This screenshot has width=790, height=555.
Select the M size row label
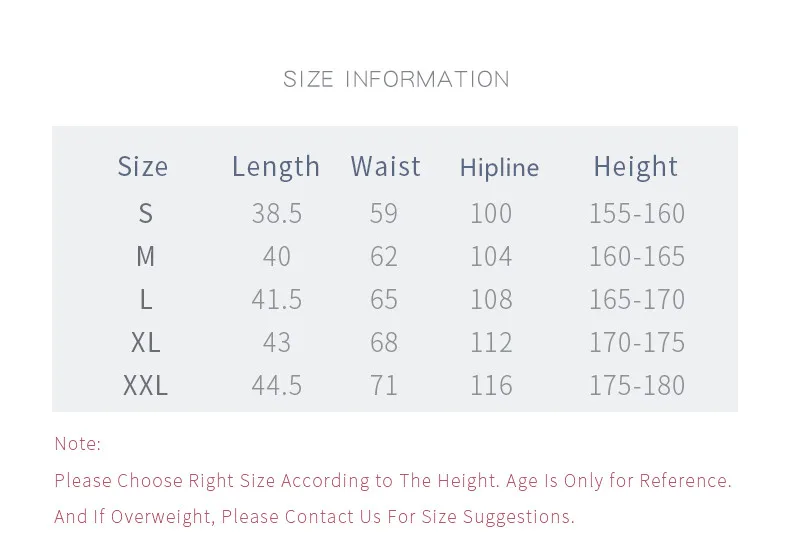(146, 256)
